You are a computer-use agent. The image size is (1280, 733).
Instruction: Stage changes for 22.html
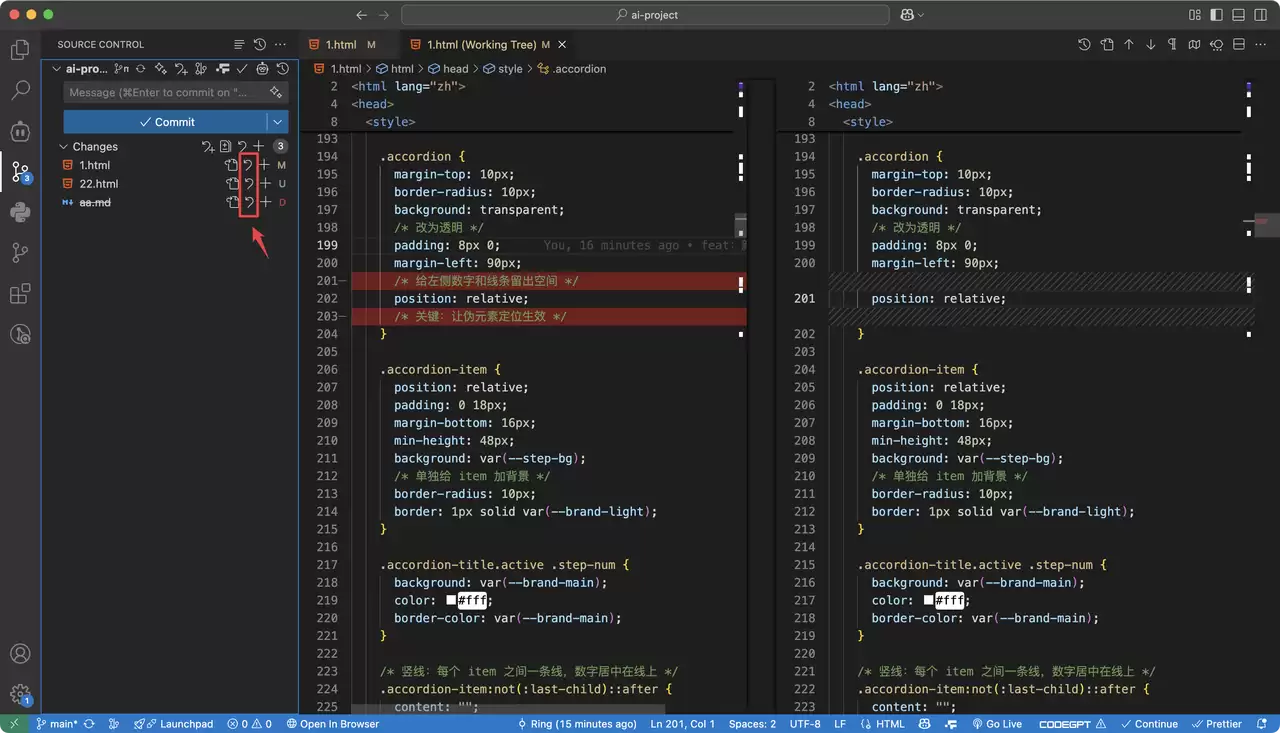[265, 184]
